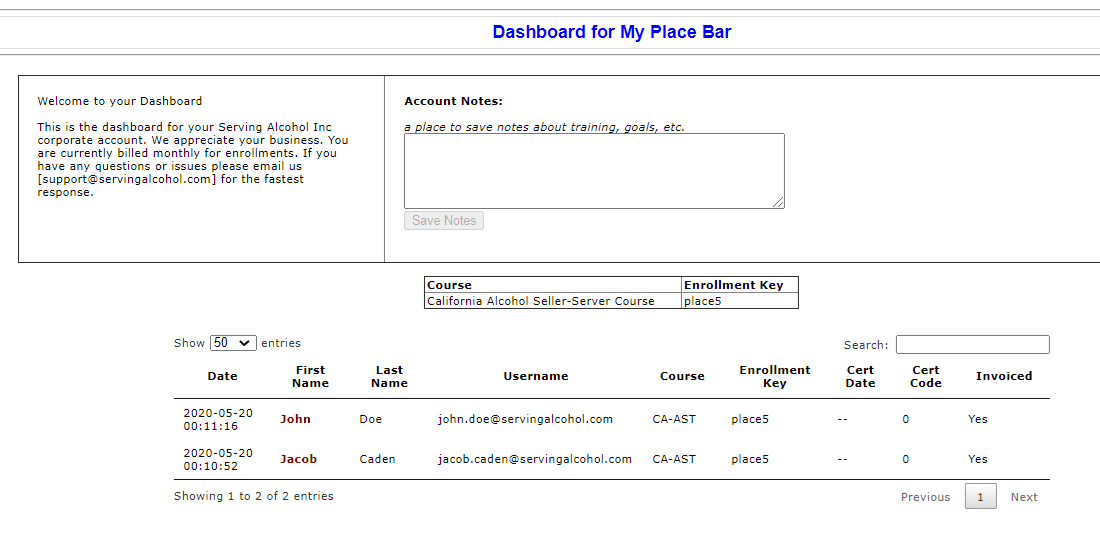1100x559 pixels.
Task: Sort by Enrollment Key header in entries table
Action: coord(774,376)
